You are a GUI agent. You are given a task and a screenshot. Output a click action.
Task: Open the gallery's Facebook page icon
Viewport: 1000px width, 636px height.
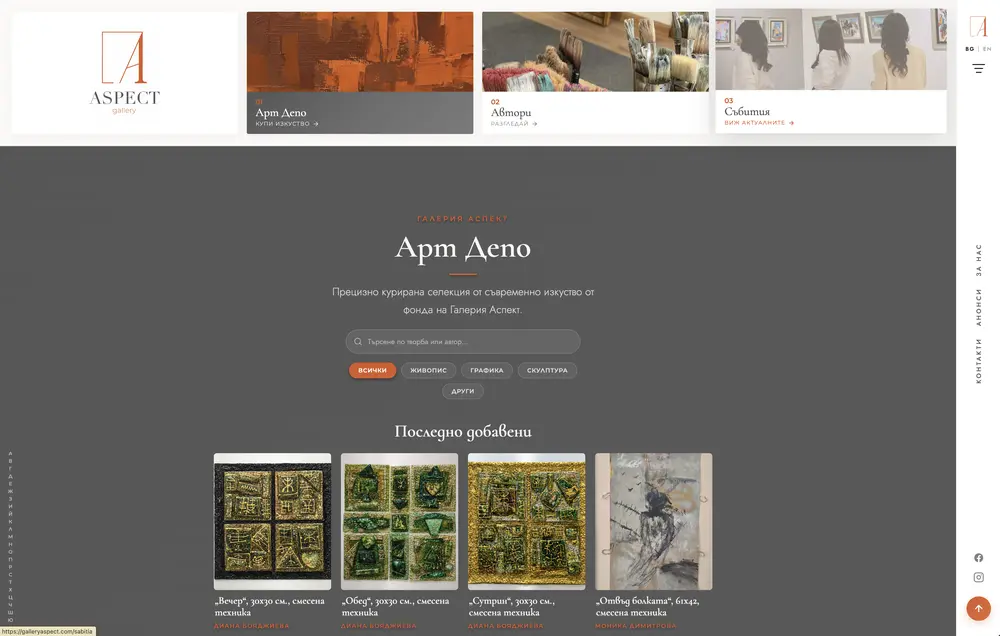tap(978, 558)
